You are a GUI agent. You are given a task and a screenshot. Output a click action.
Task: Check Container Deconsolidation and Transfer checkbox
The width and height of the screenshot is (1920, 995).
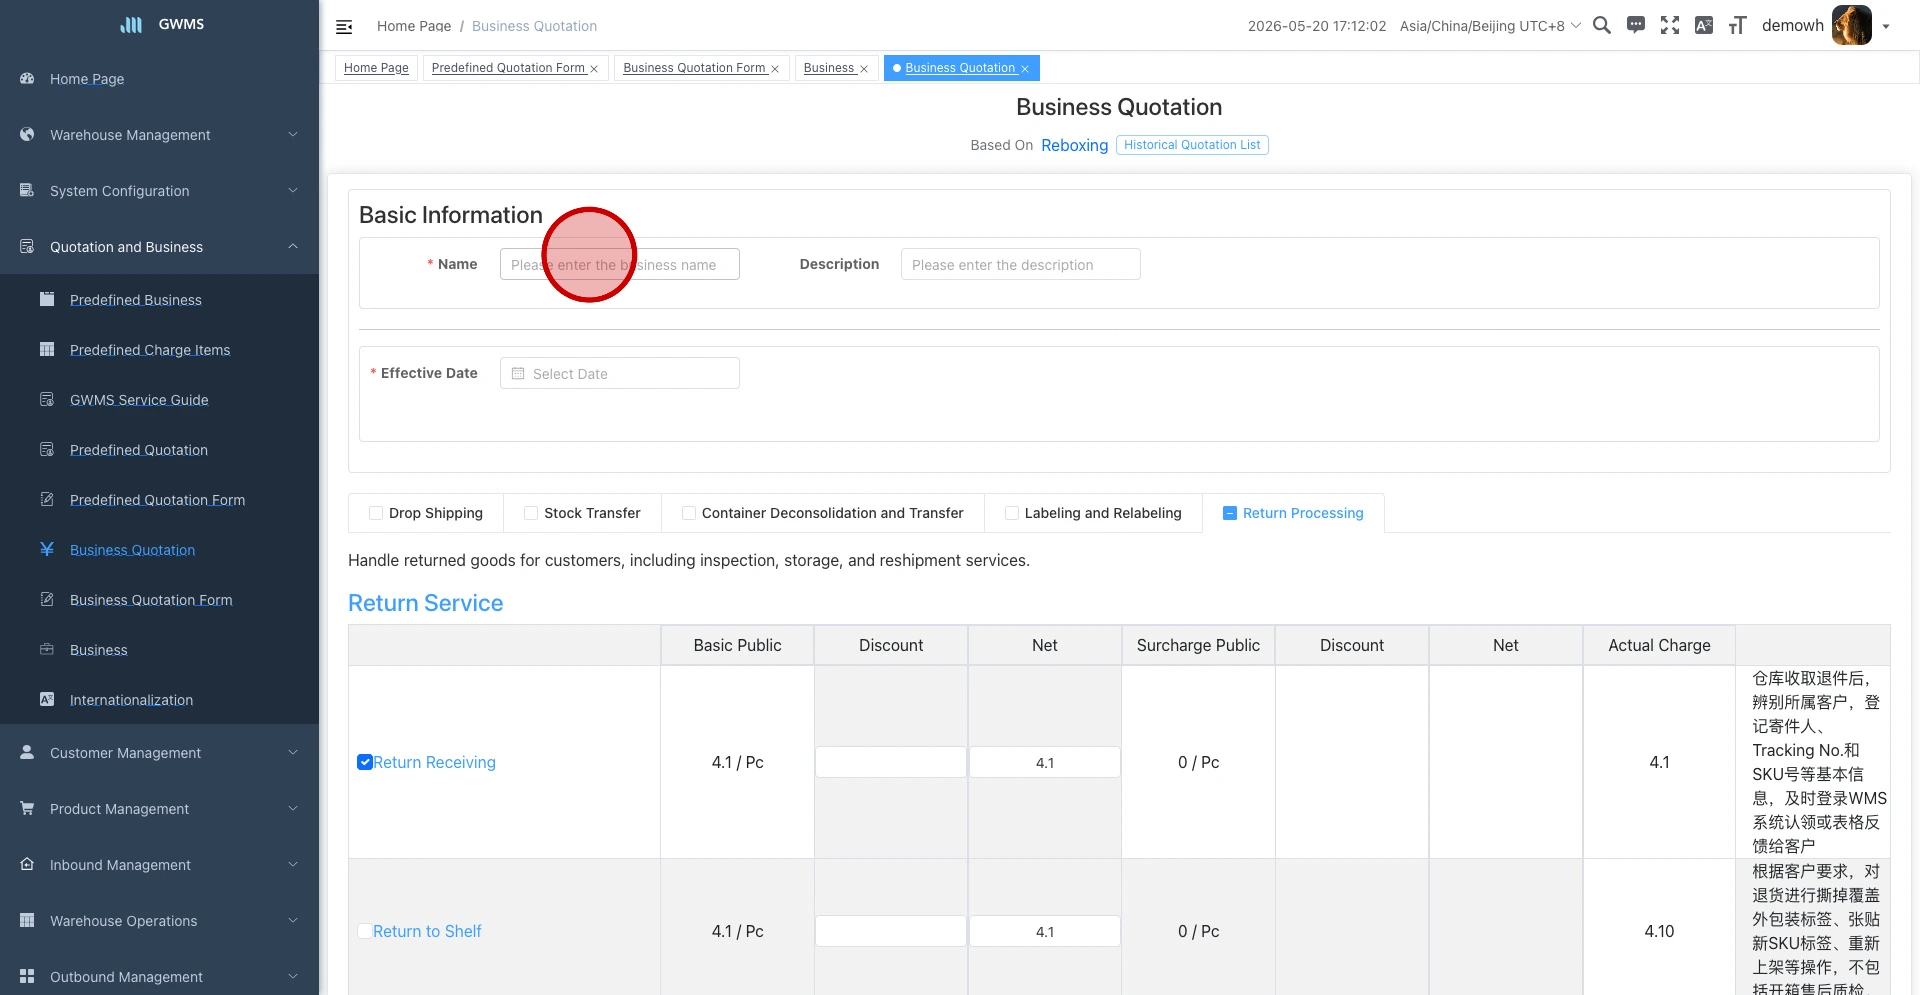tap(689, 513)
